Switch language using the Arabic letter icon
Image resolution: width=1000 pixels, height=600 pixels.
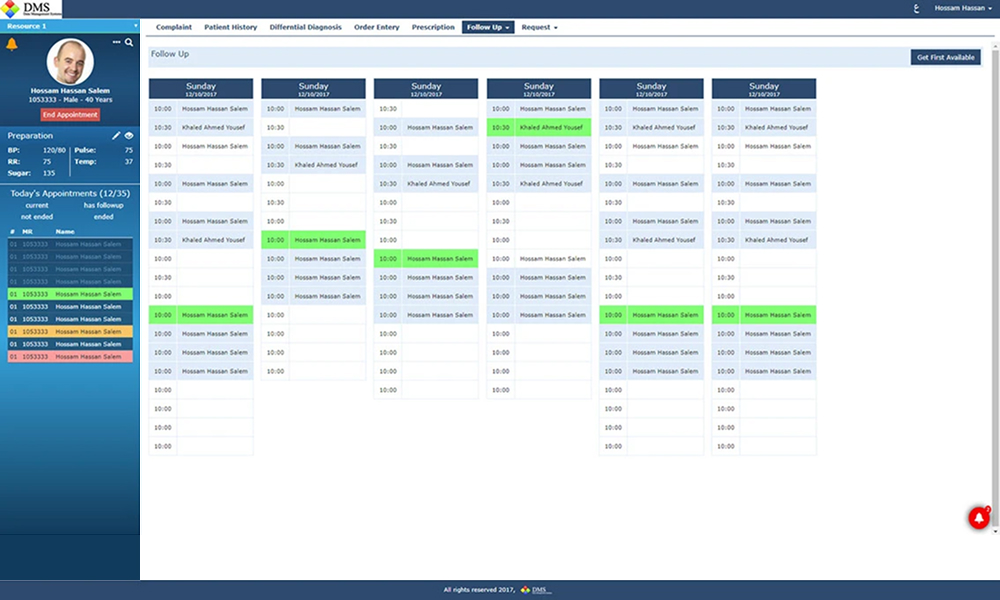point(916,8)
